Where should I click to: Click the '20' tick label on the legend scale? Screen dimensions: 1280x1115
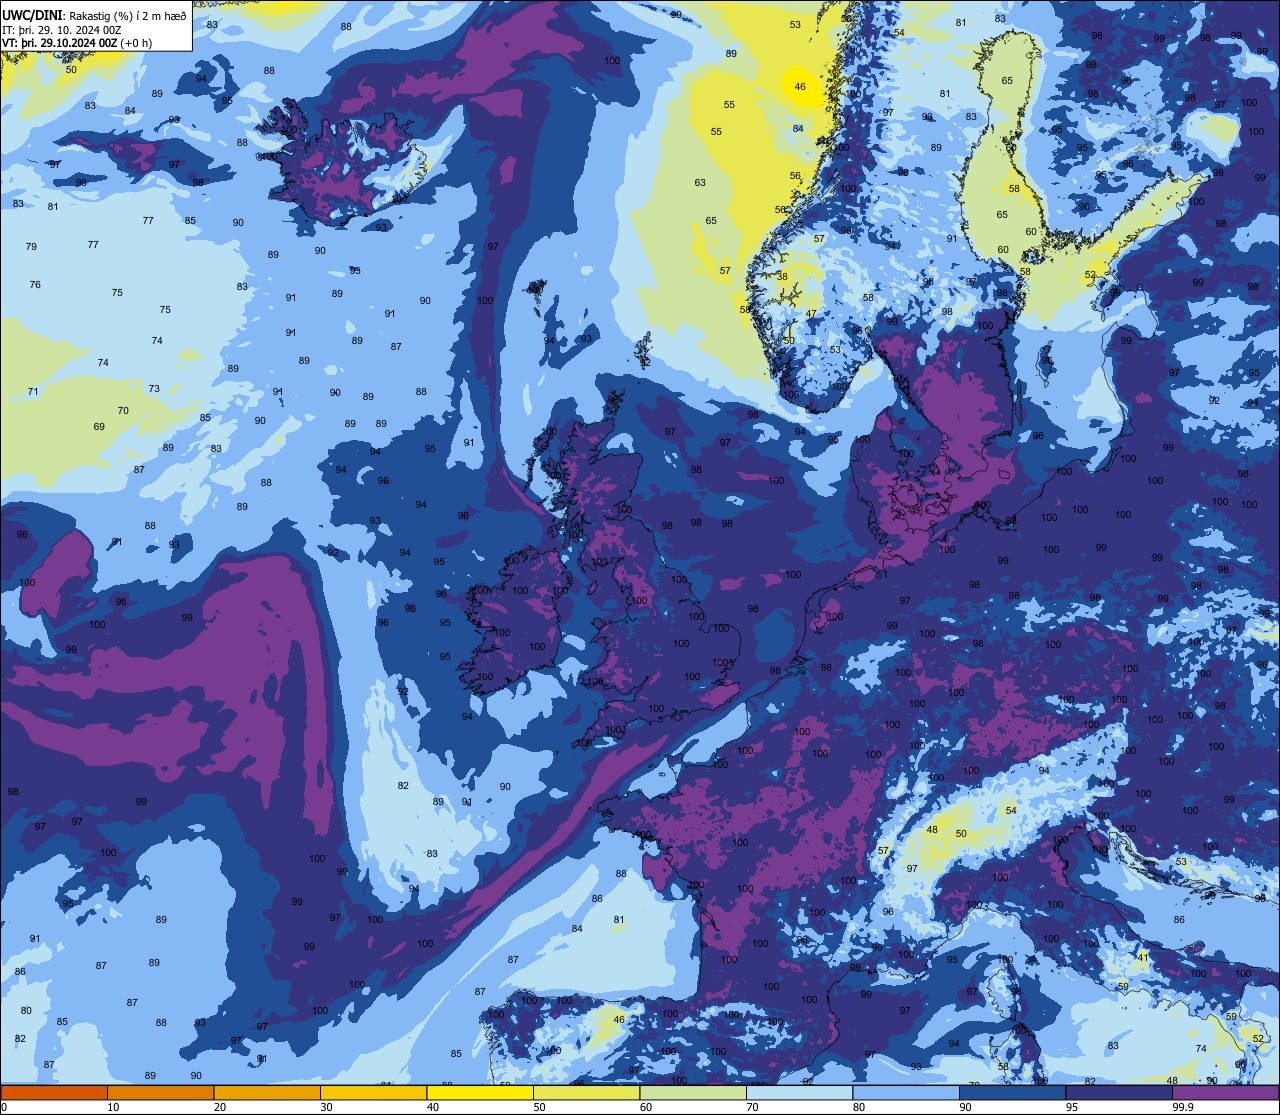[x=220, y=1106]
